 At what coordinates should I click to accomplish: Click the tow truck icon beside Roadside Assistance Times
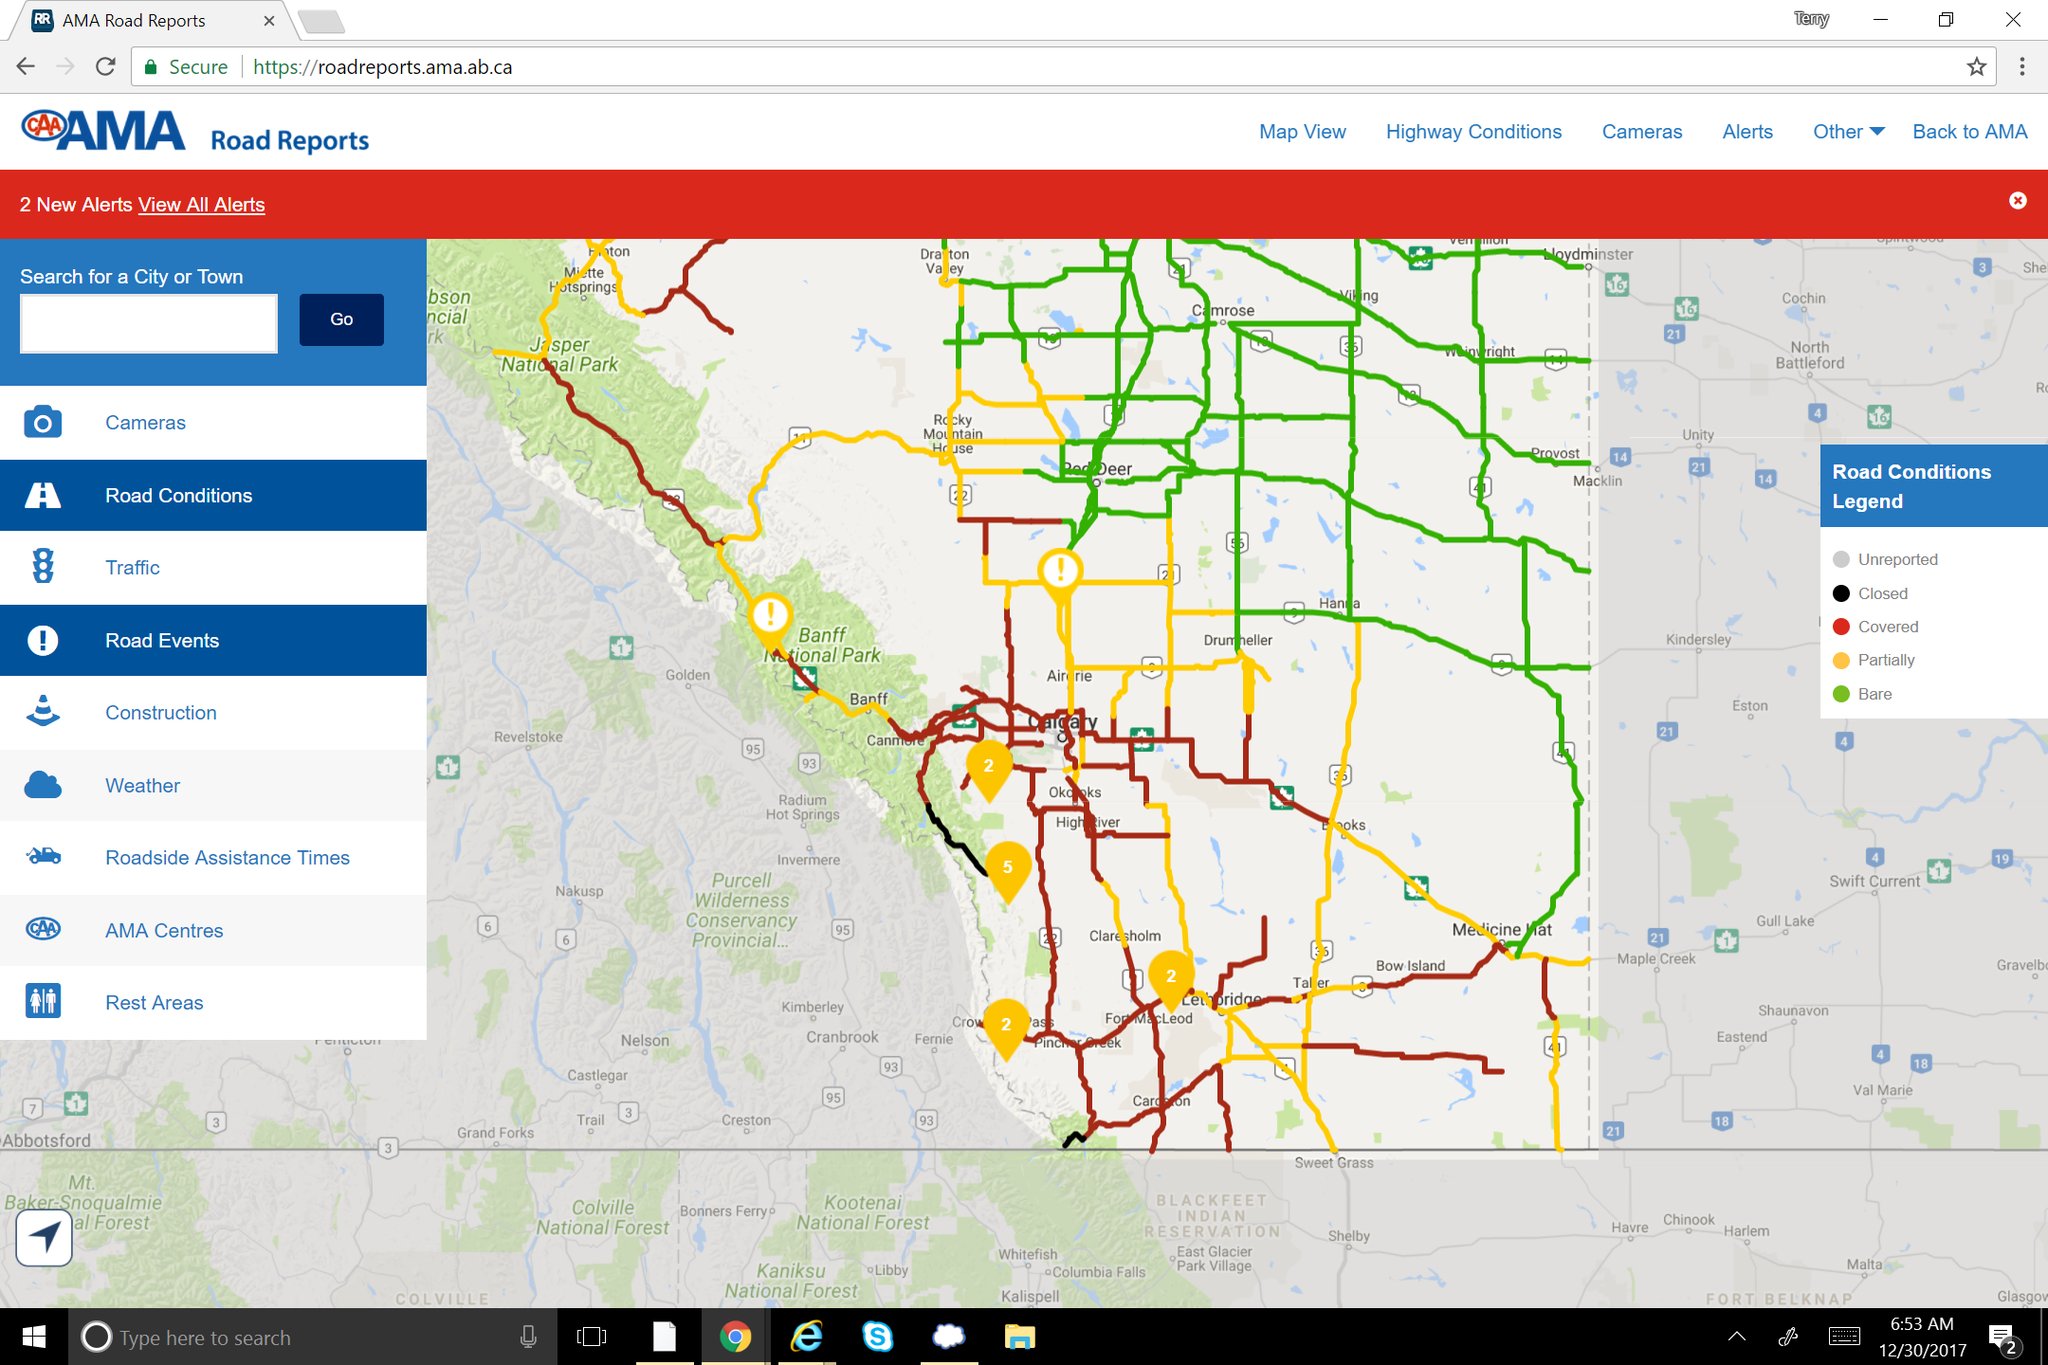pos(42,857)
